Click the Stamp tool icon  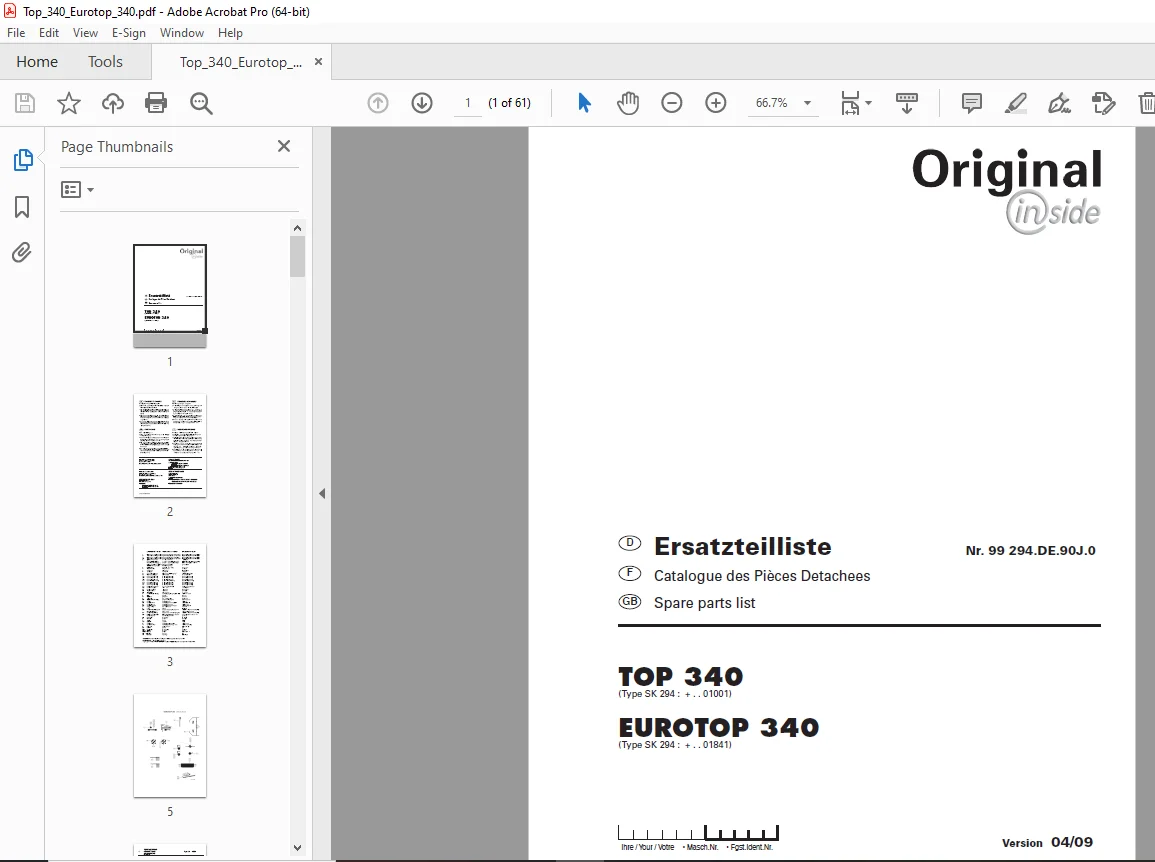[x=1103, y=103]
